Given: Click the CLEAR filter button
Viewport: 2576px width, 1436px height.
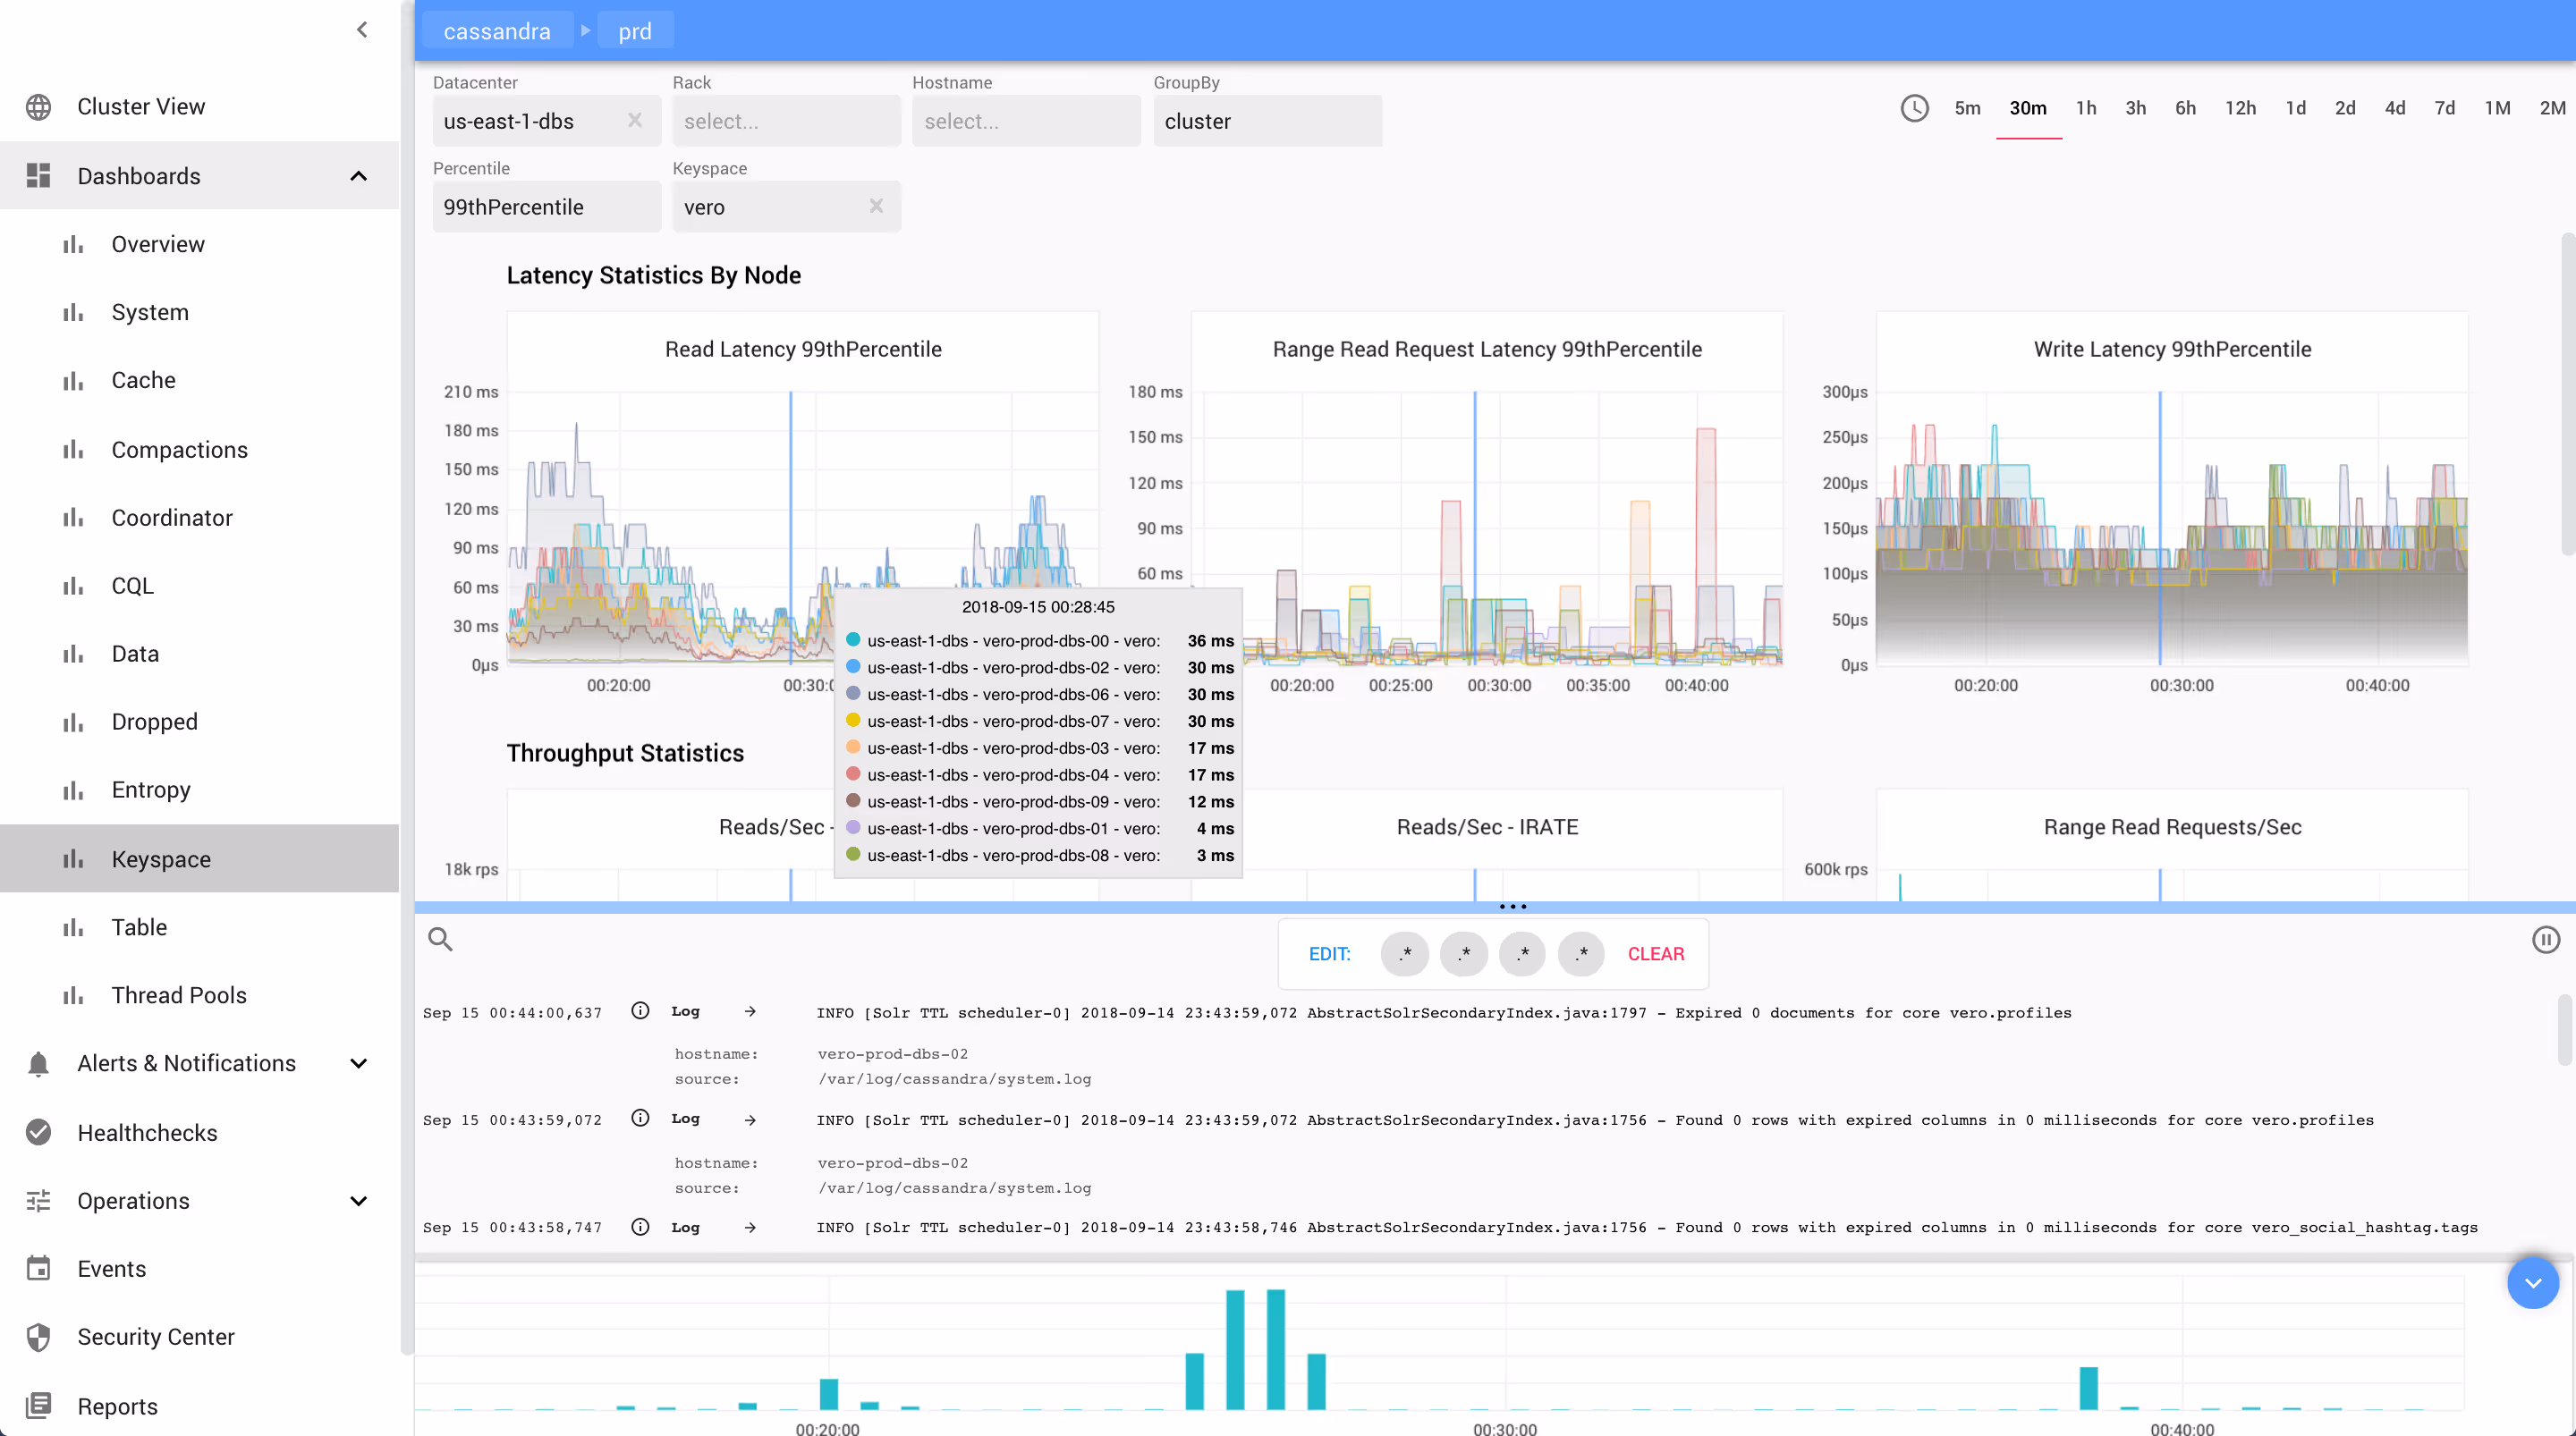Looking at the screenshot, I should point(1655,954).
